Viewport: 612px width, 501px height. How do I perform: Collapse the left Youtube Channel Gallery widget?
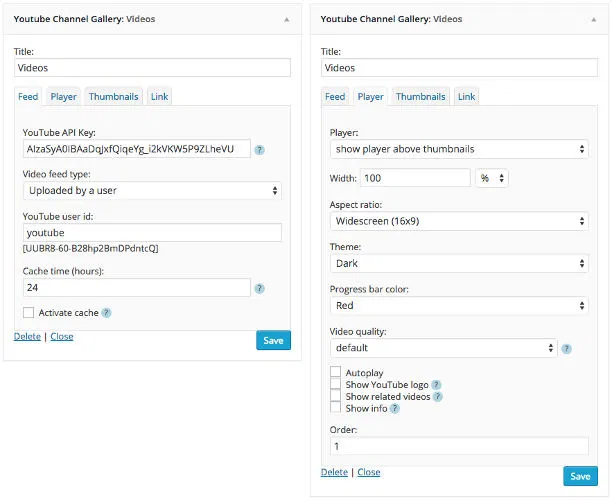coord(287,19)
